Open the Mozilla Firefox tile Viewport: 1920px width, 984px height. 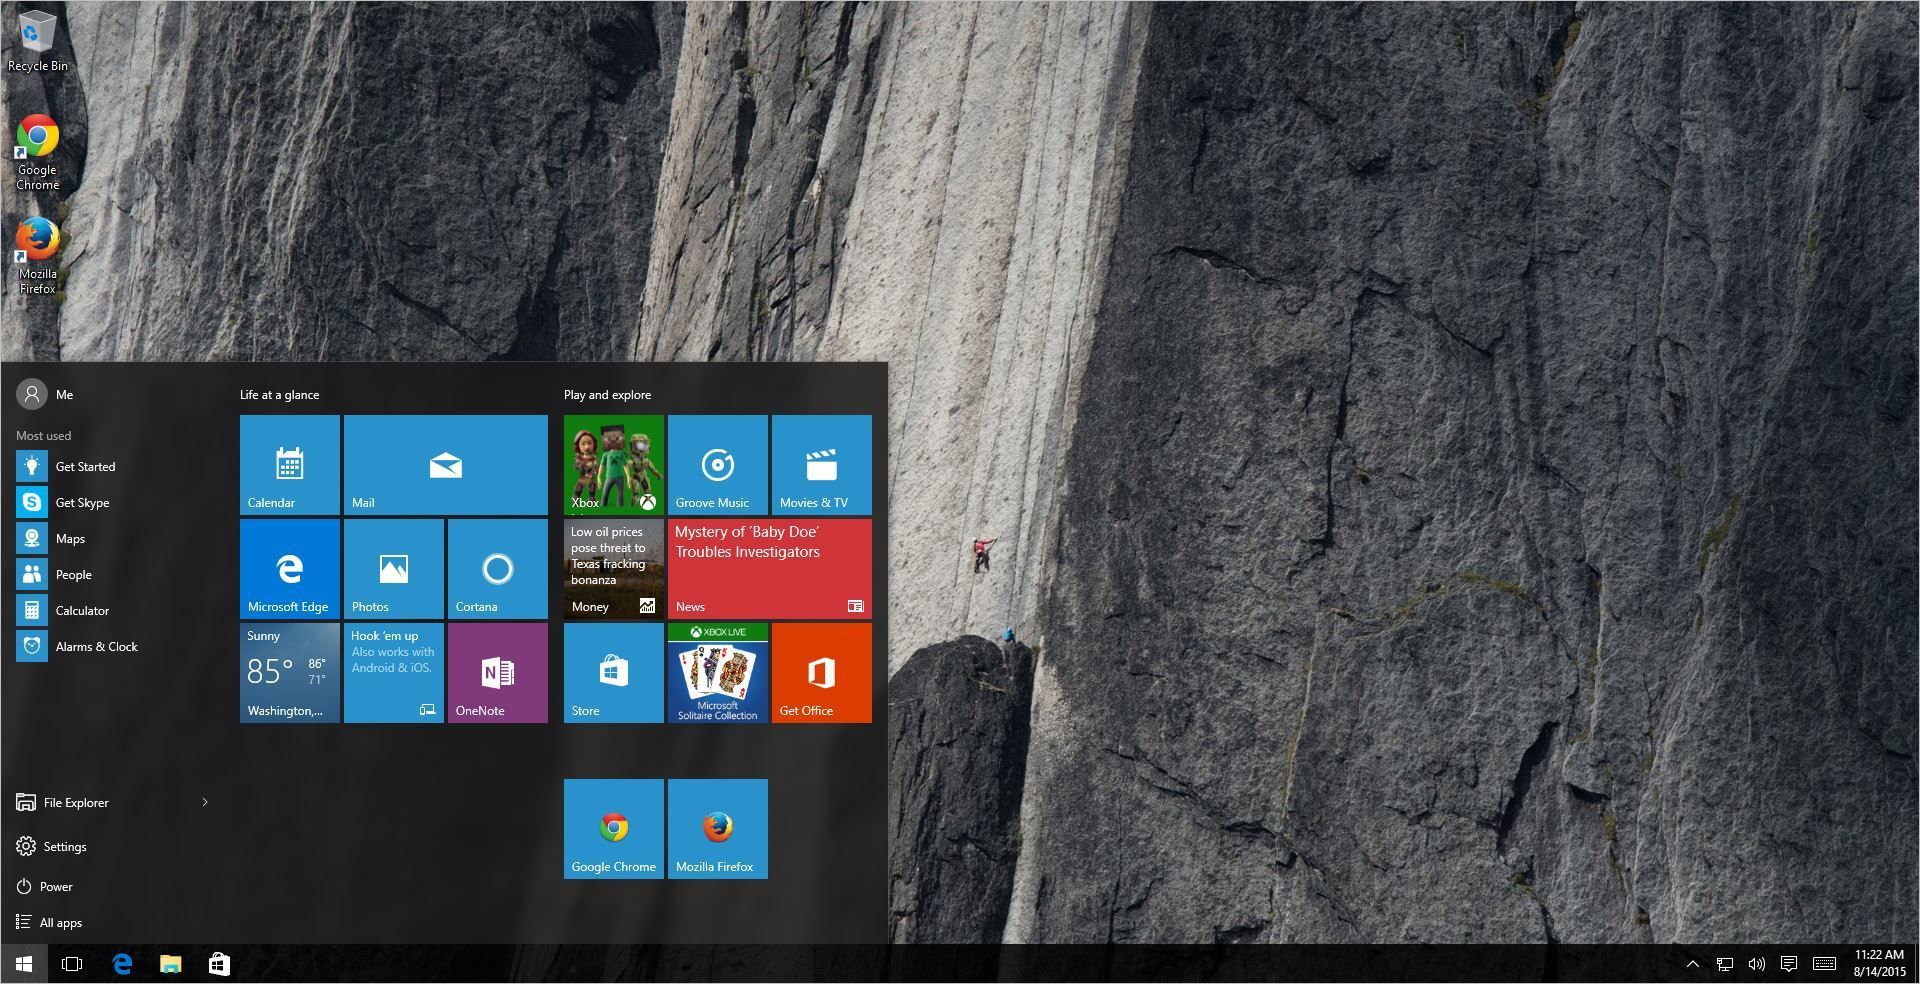[717, 828]
